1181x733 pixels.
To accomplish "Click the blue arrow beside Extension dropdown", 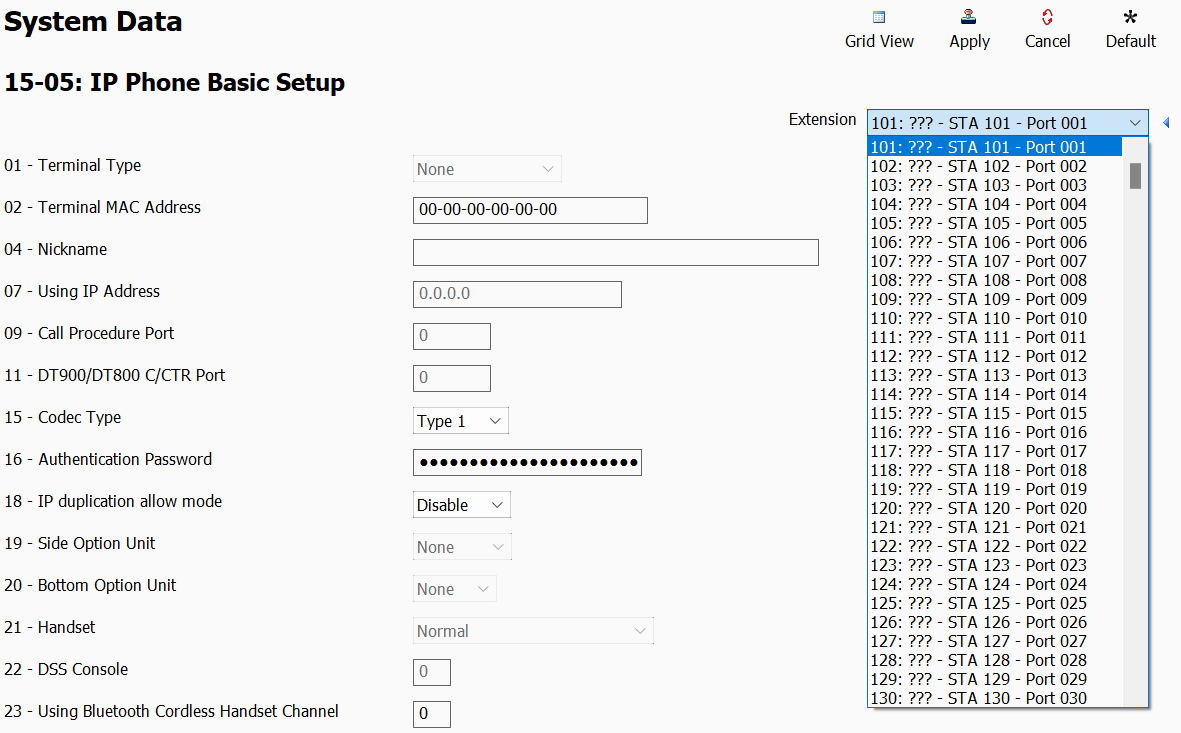I will [1166, 122].
